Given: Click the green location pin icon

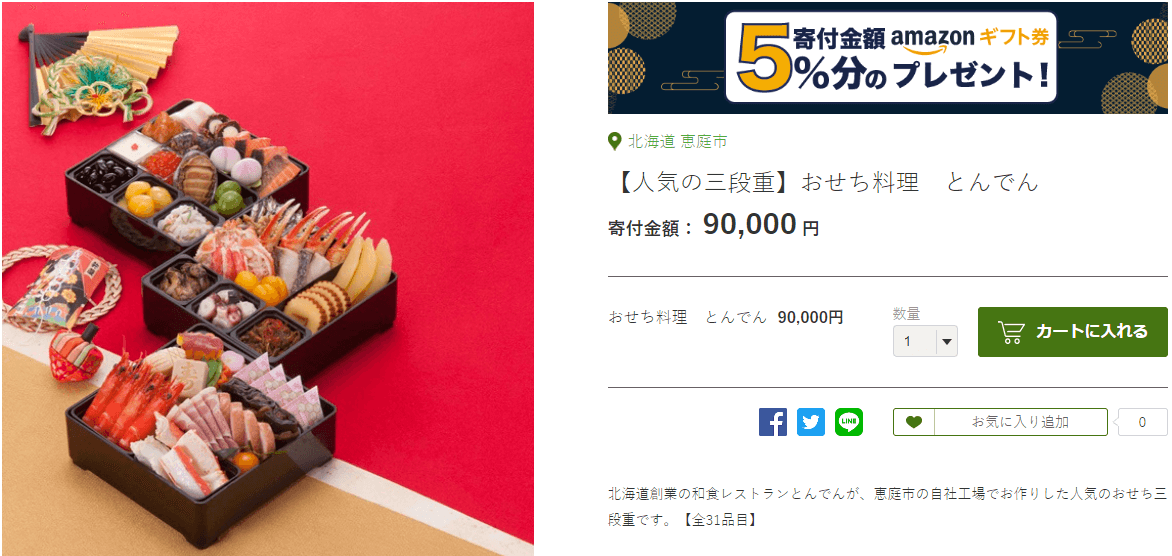Looking at the screenshot, I should coord(614,140).
